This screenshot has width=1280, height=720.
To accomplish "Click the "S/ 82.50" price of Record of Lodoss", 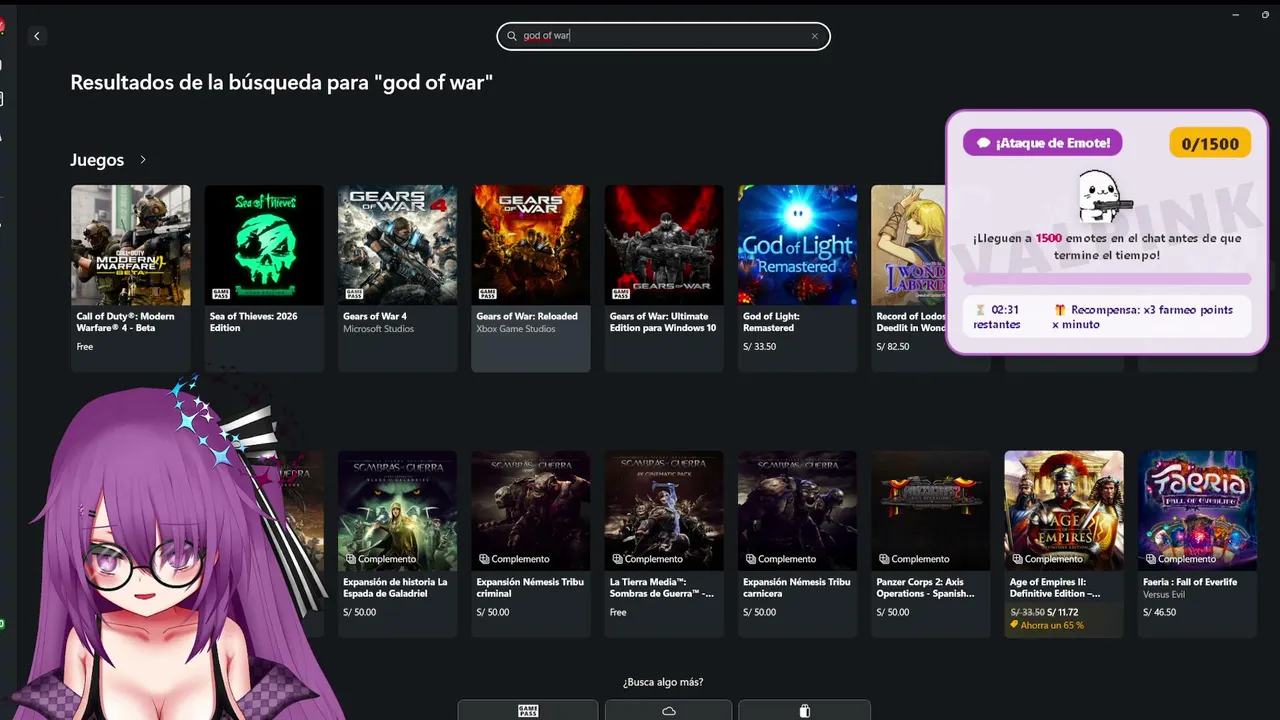I will 893,347.
